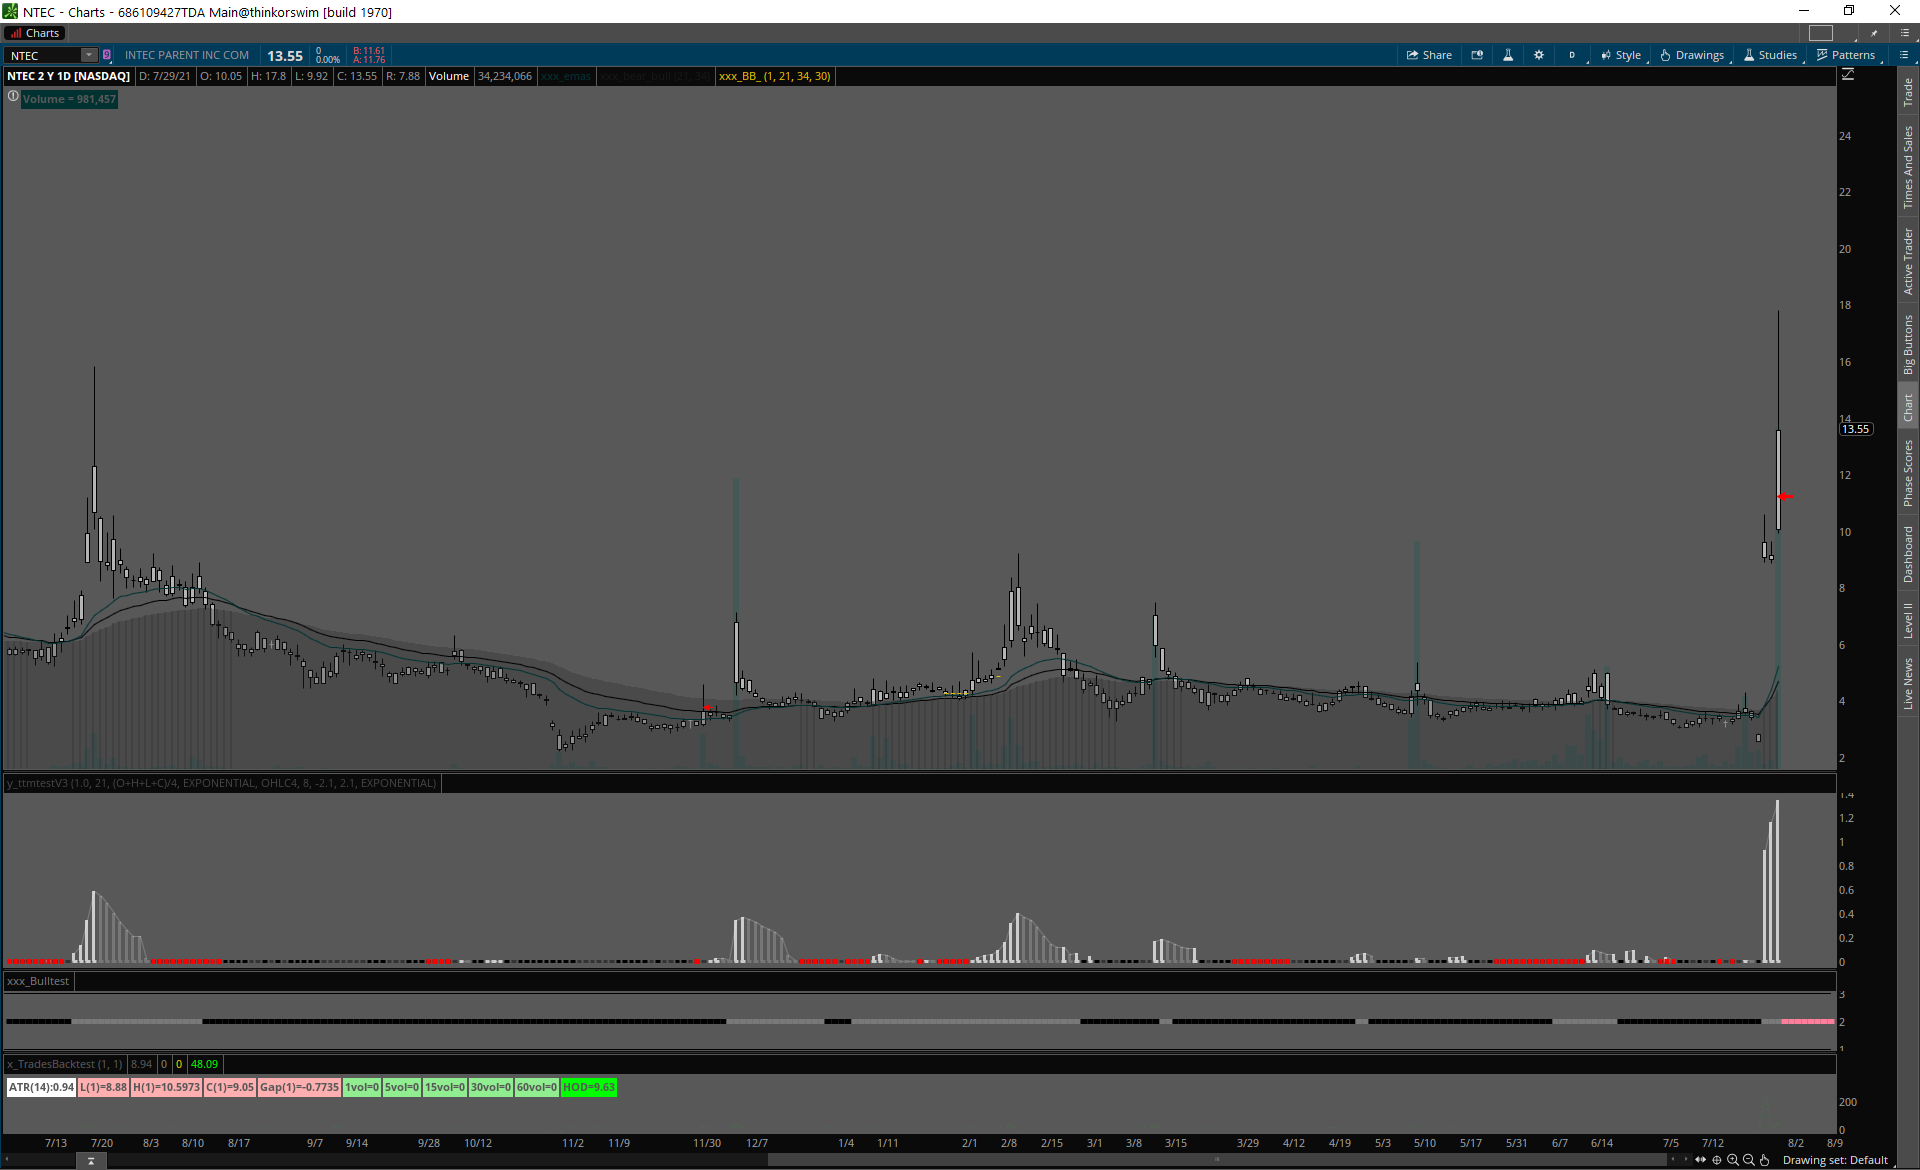The width and height of the screenshot is (1920, 1170).
Task: Click the pin icon at top right
Action: 1874,33
